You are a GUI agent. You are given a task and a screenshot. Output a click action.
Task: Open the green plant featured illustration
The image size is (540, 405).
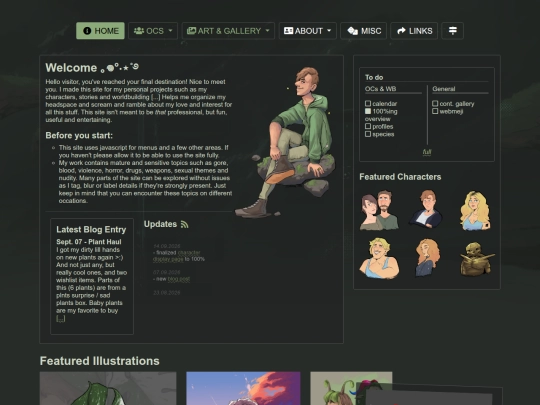[x=108, y=388]
